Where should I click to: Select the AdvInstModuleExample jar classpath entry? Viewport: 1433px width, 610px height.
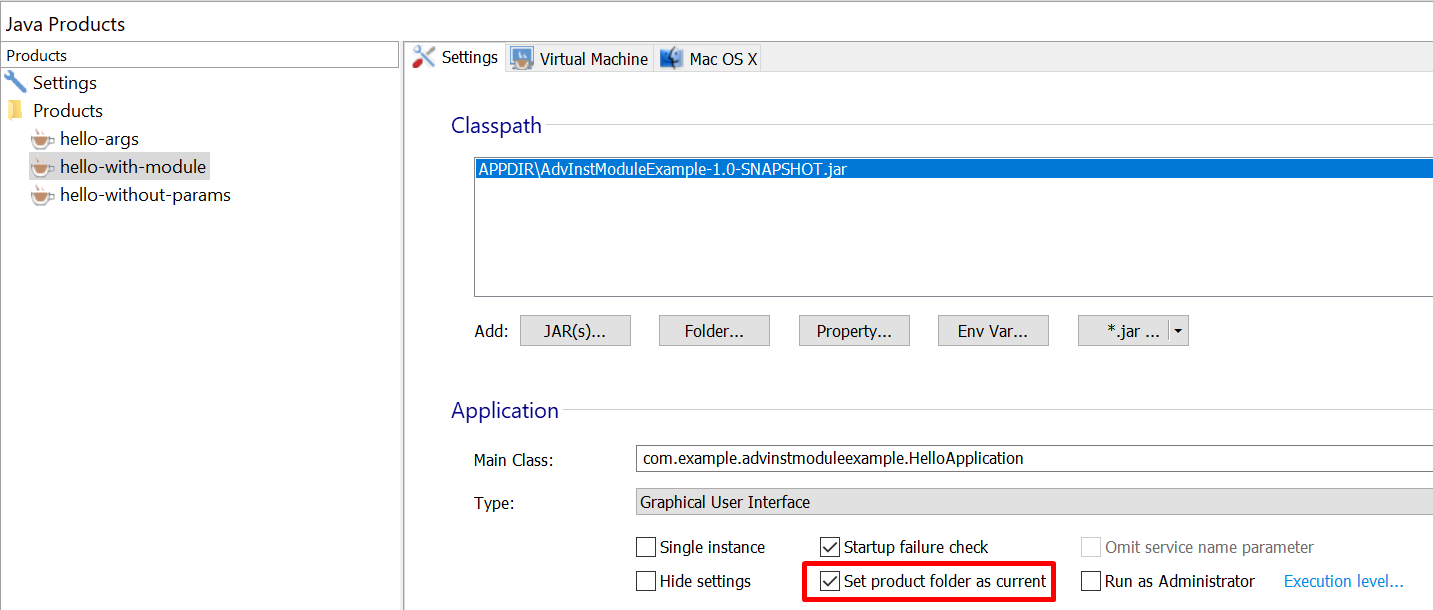click(662, 169)
